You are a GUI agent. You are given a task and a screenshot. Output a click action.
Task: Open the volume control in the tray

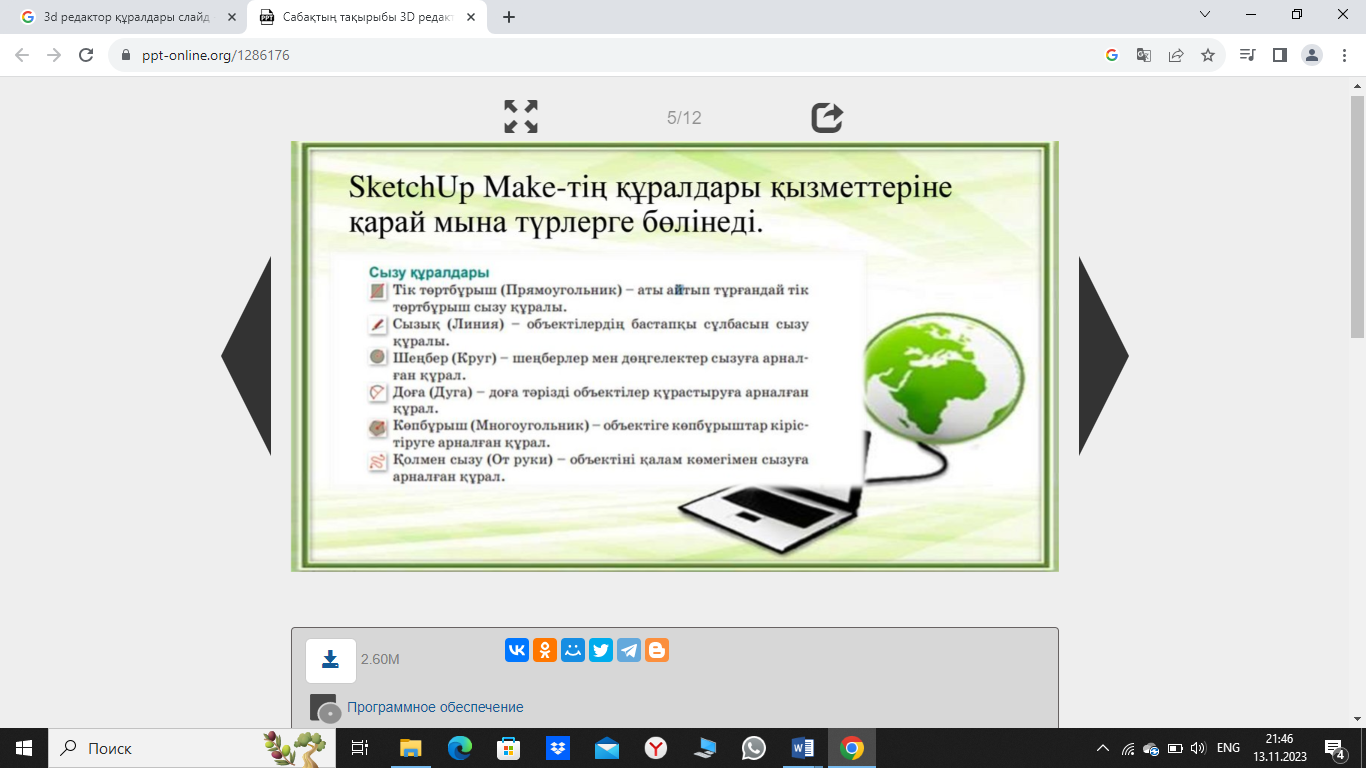1198,748
